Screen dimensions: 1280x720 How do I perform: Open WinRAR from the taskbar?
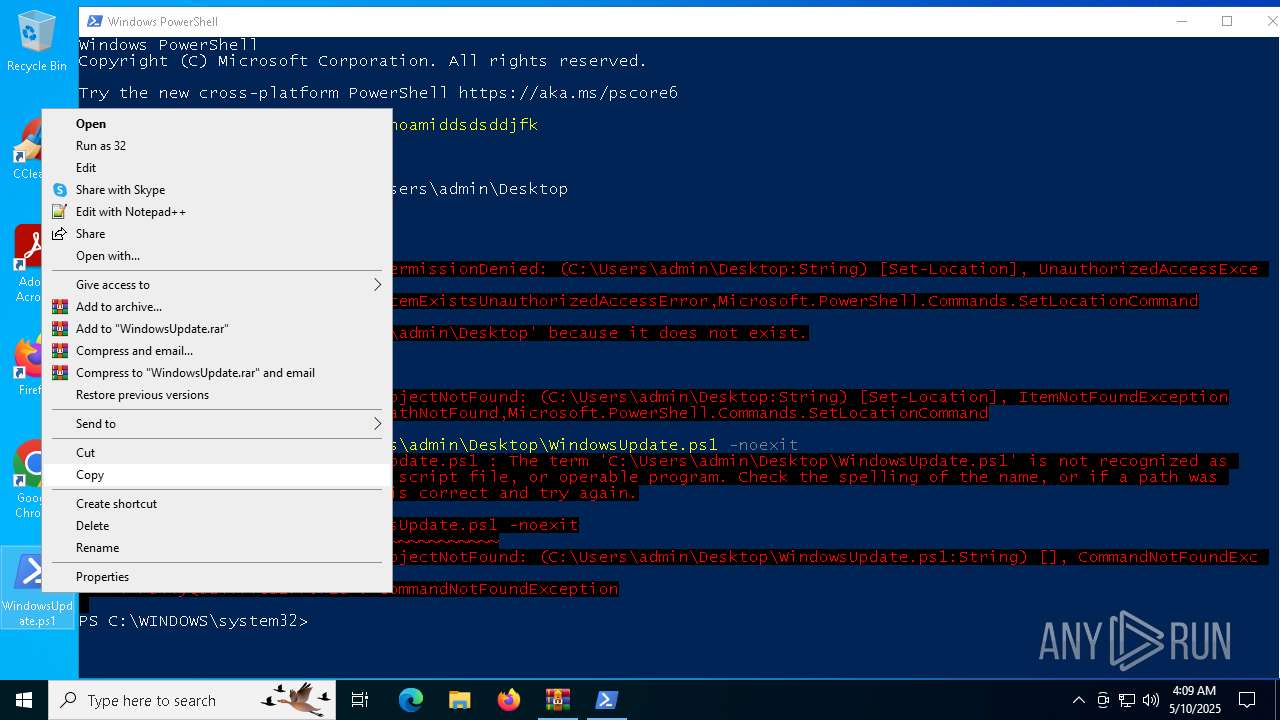pos(557,700)
